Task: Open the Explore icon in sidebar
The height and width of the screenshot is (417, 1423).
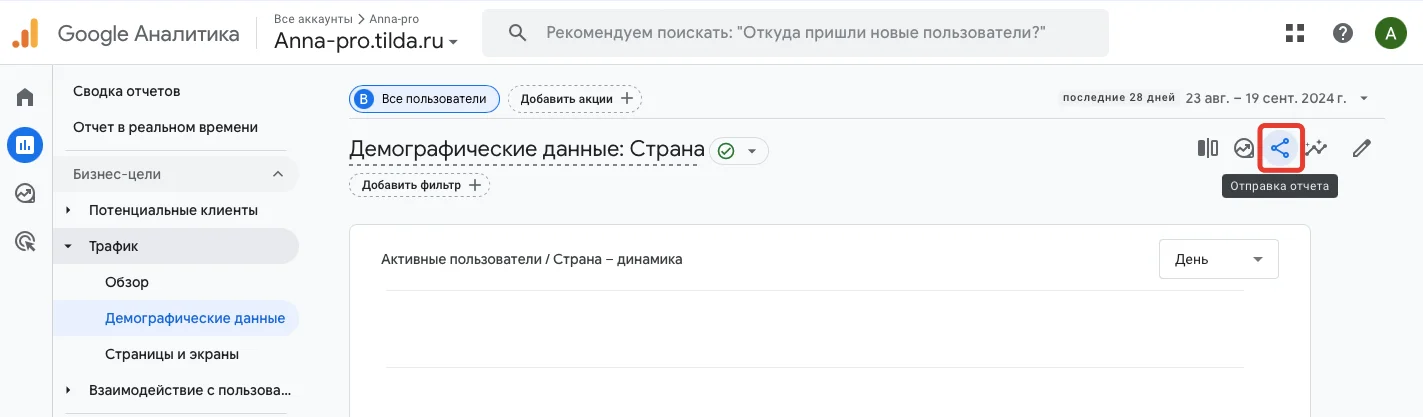Action: [x=25, y=193]
